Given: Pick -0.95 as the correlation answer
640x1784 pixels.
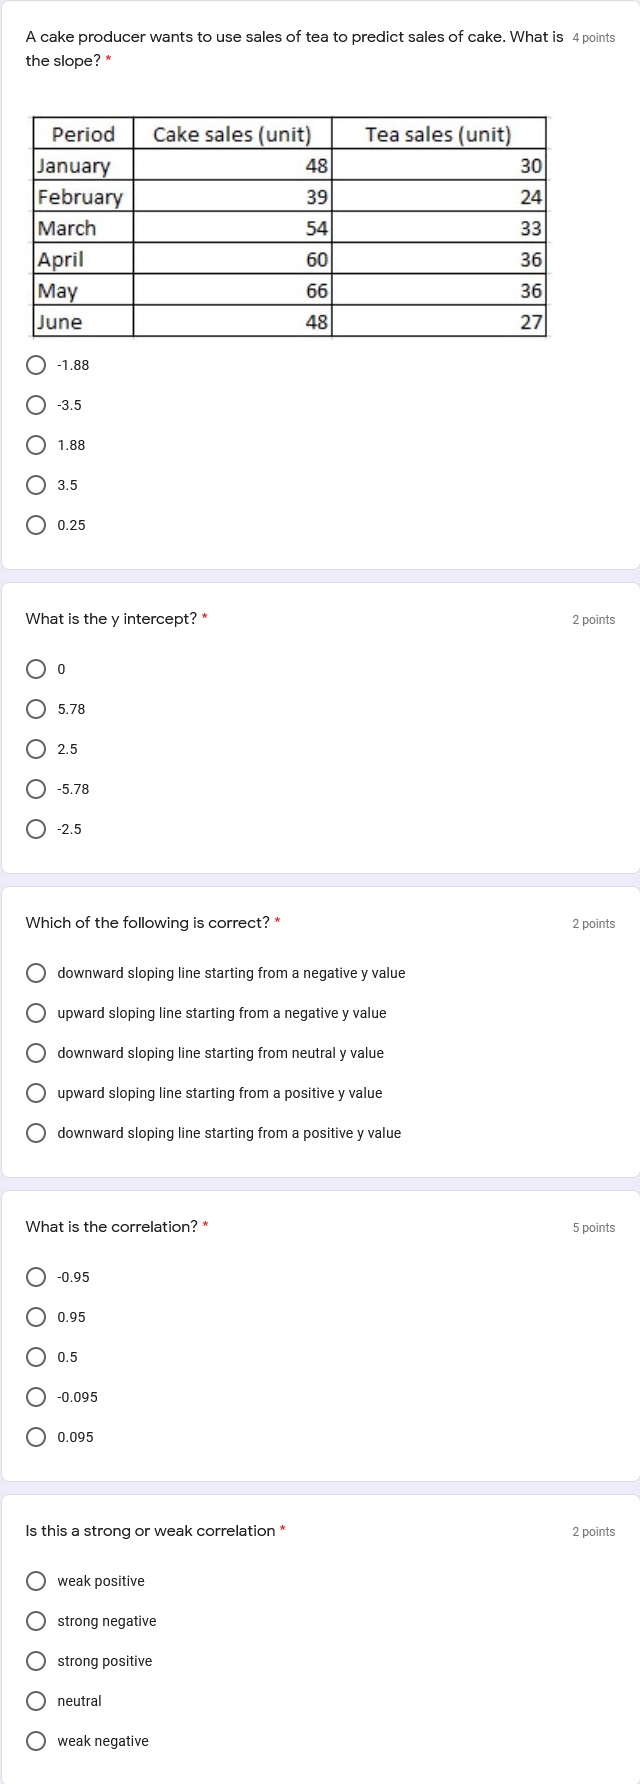Looking at the screenshot, I should pos(36,1277).
